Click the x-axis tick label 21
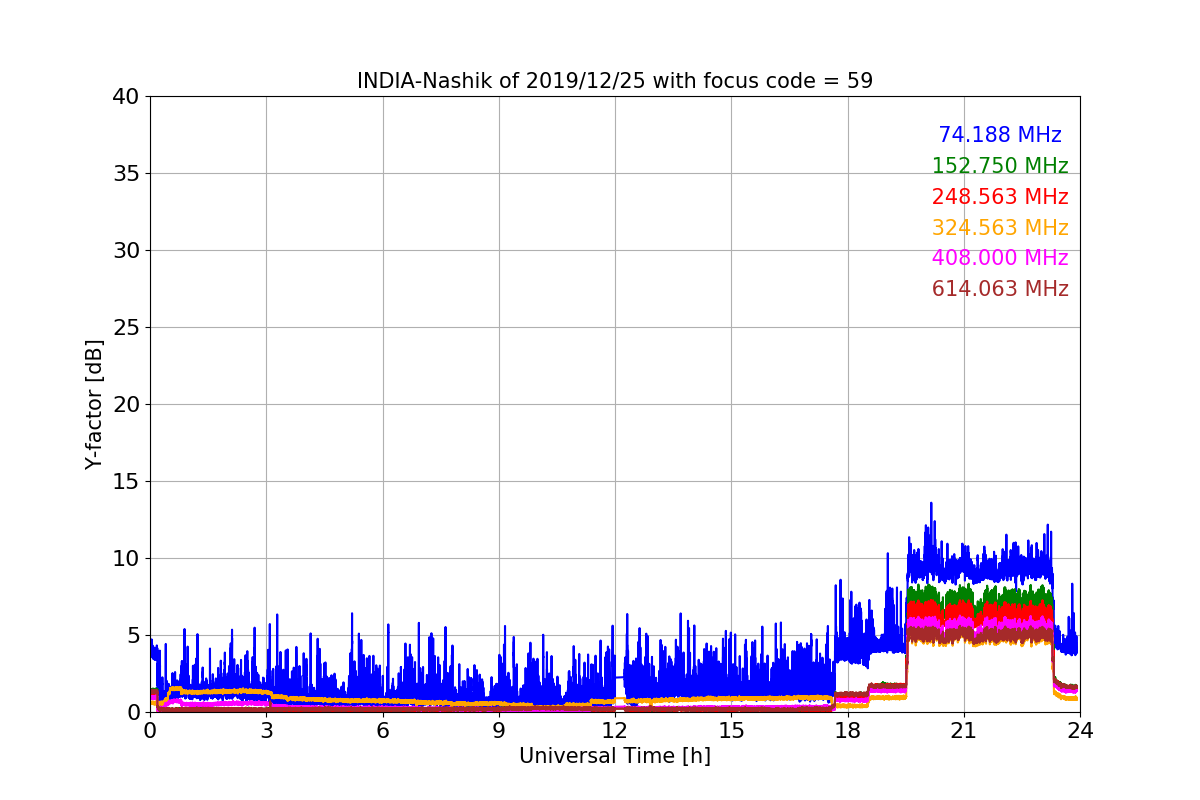1200x800 pixels. (964, 731)
